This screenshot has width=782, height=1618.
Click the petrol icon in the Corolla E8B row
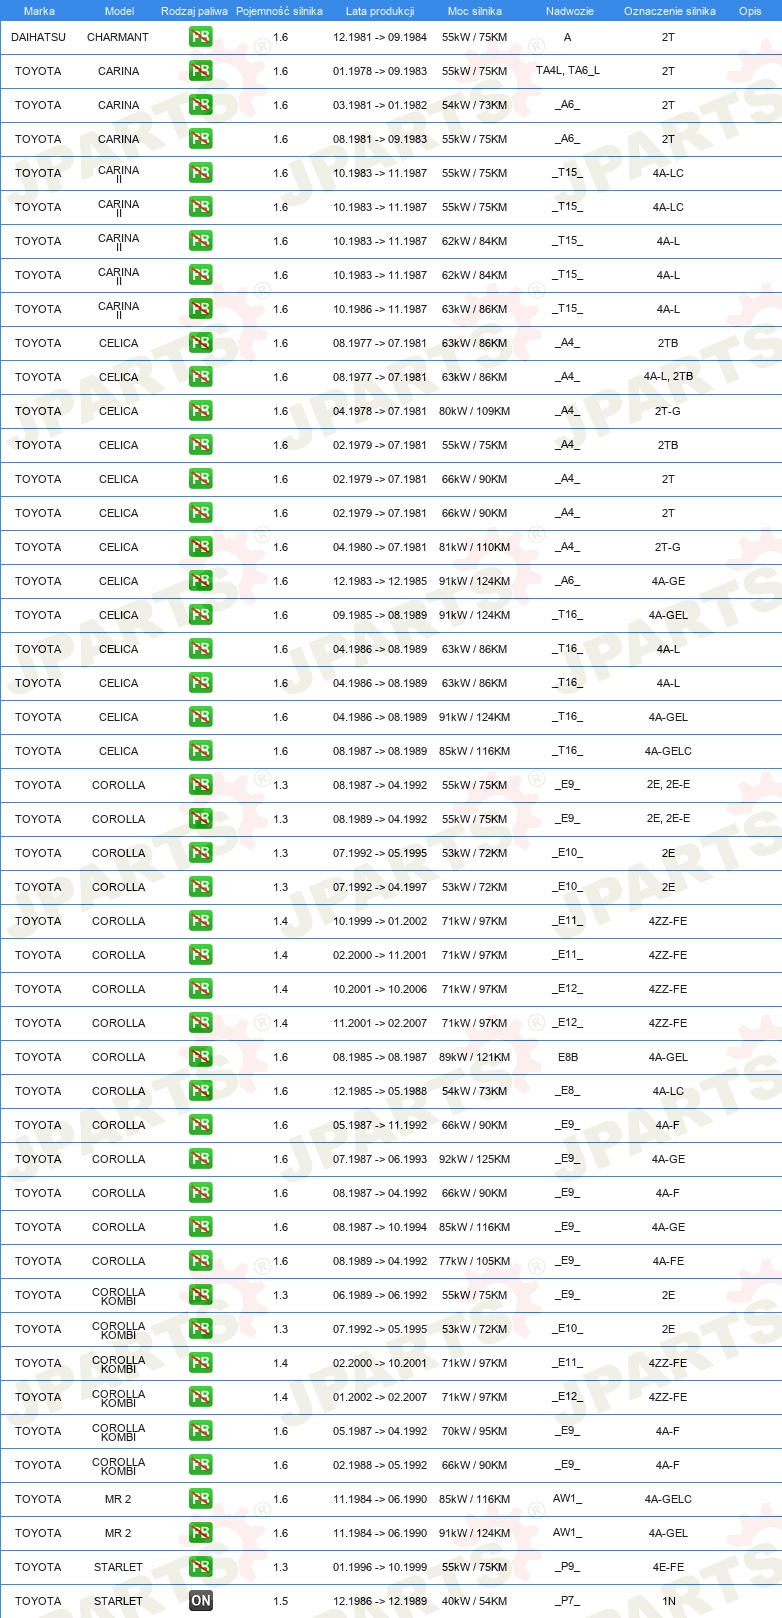(x=200, y=1057)
